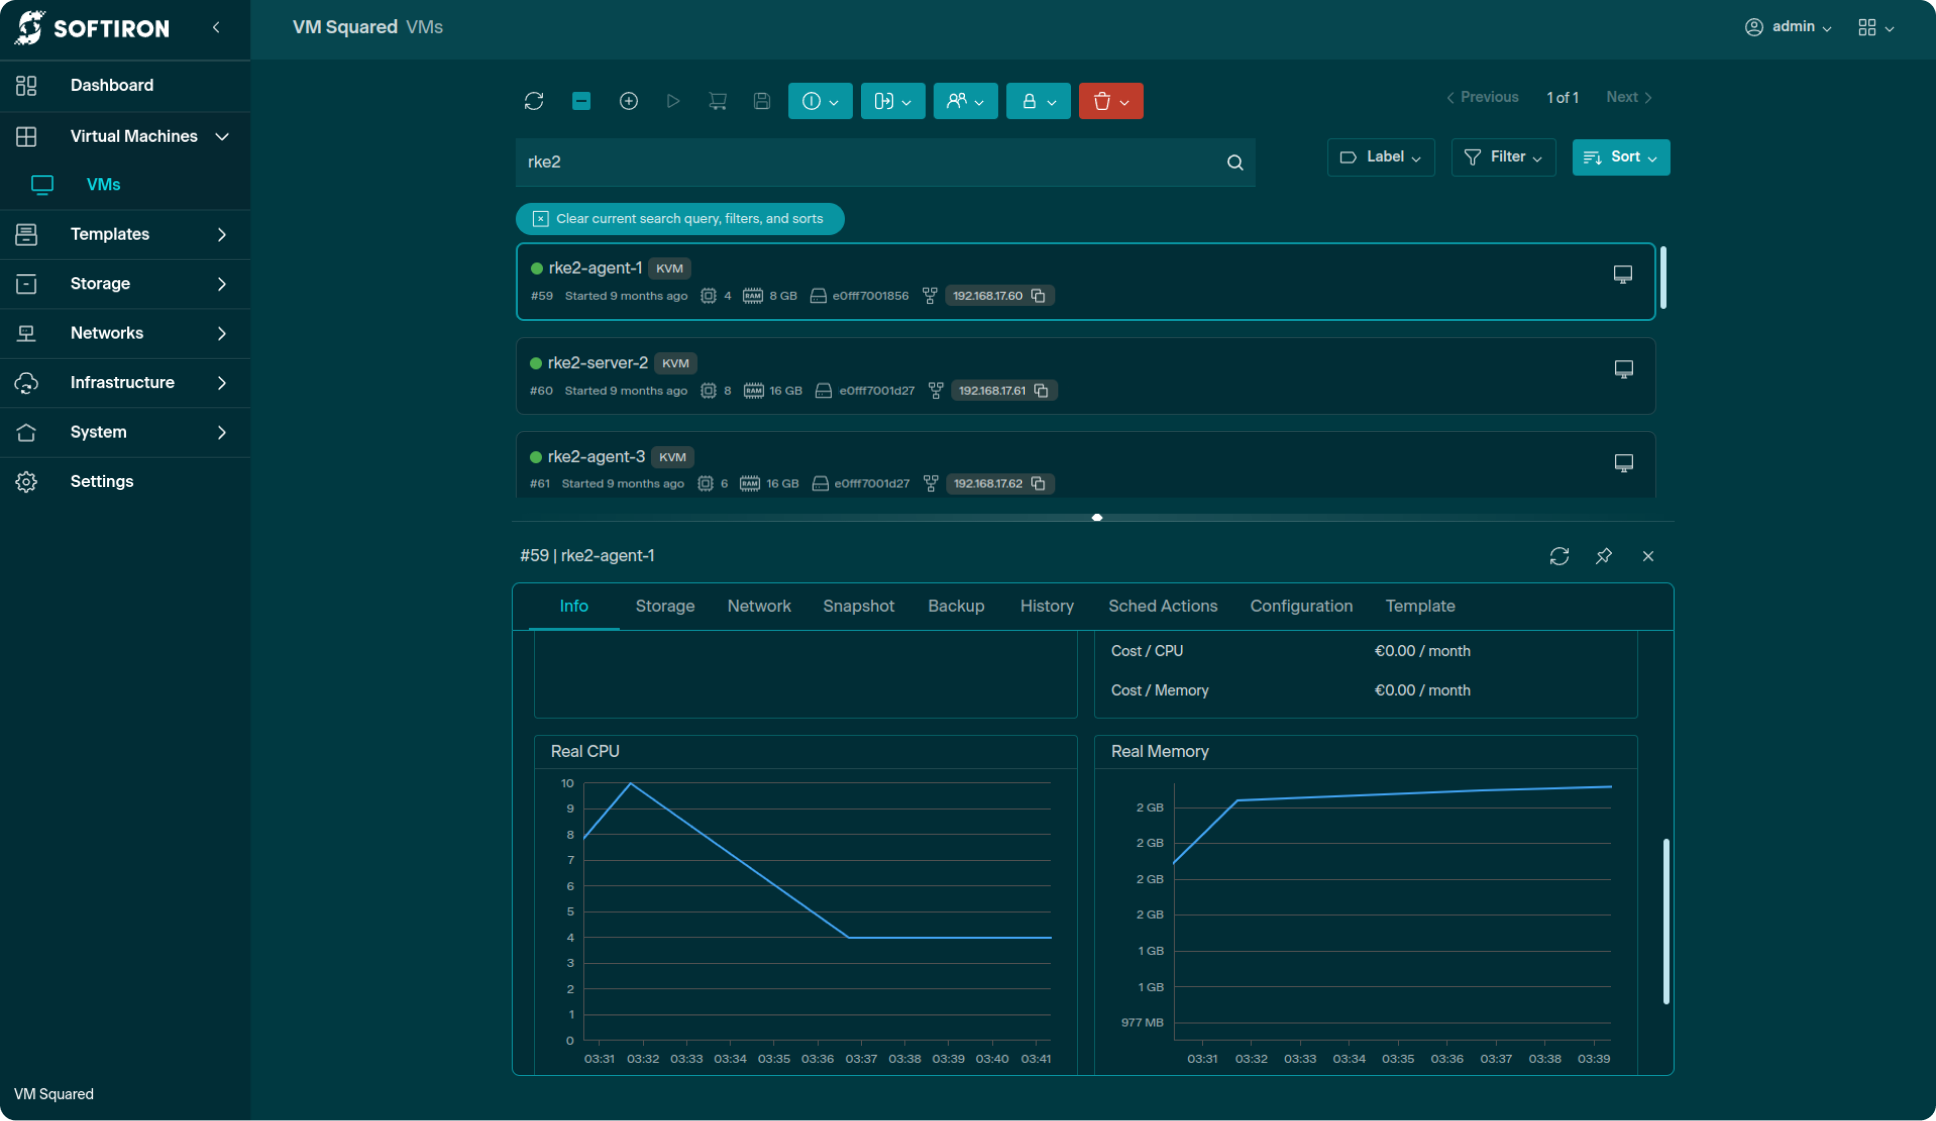Pin the rke2-agent-1 details panel
The width and height of the screenshot is (1936, 1121).
click(1603, 556)
